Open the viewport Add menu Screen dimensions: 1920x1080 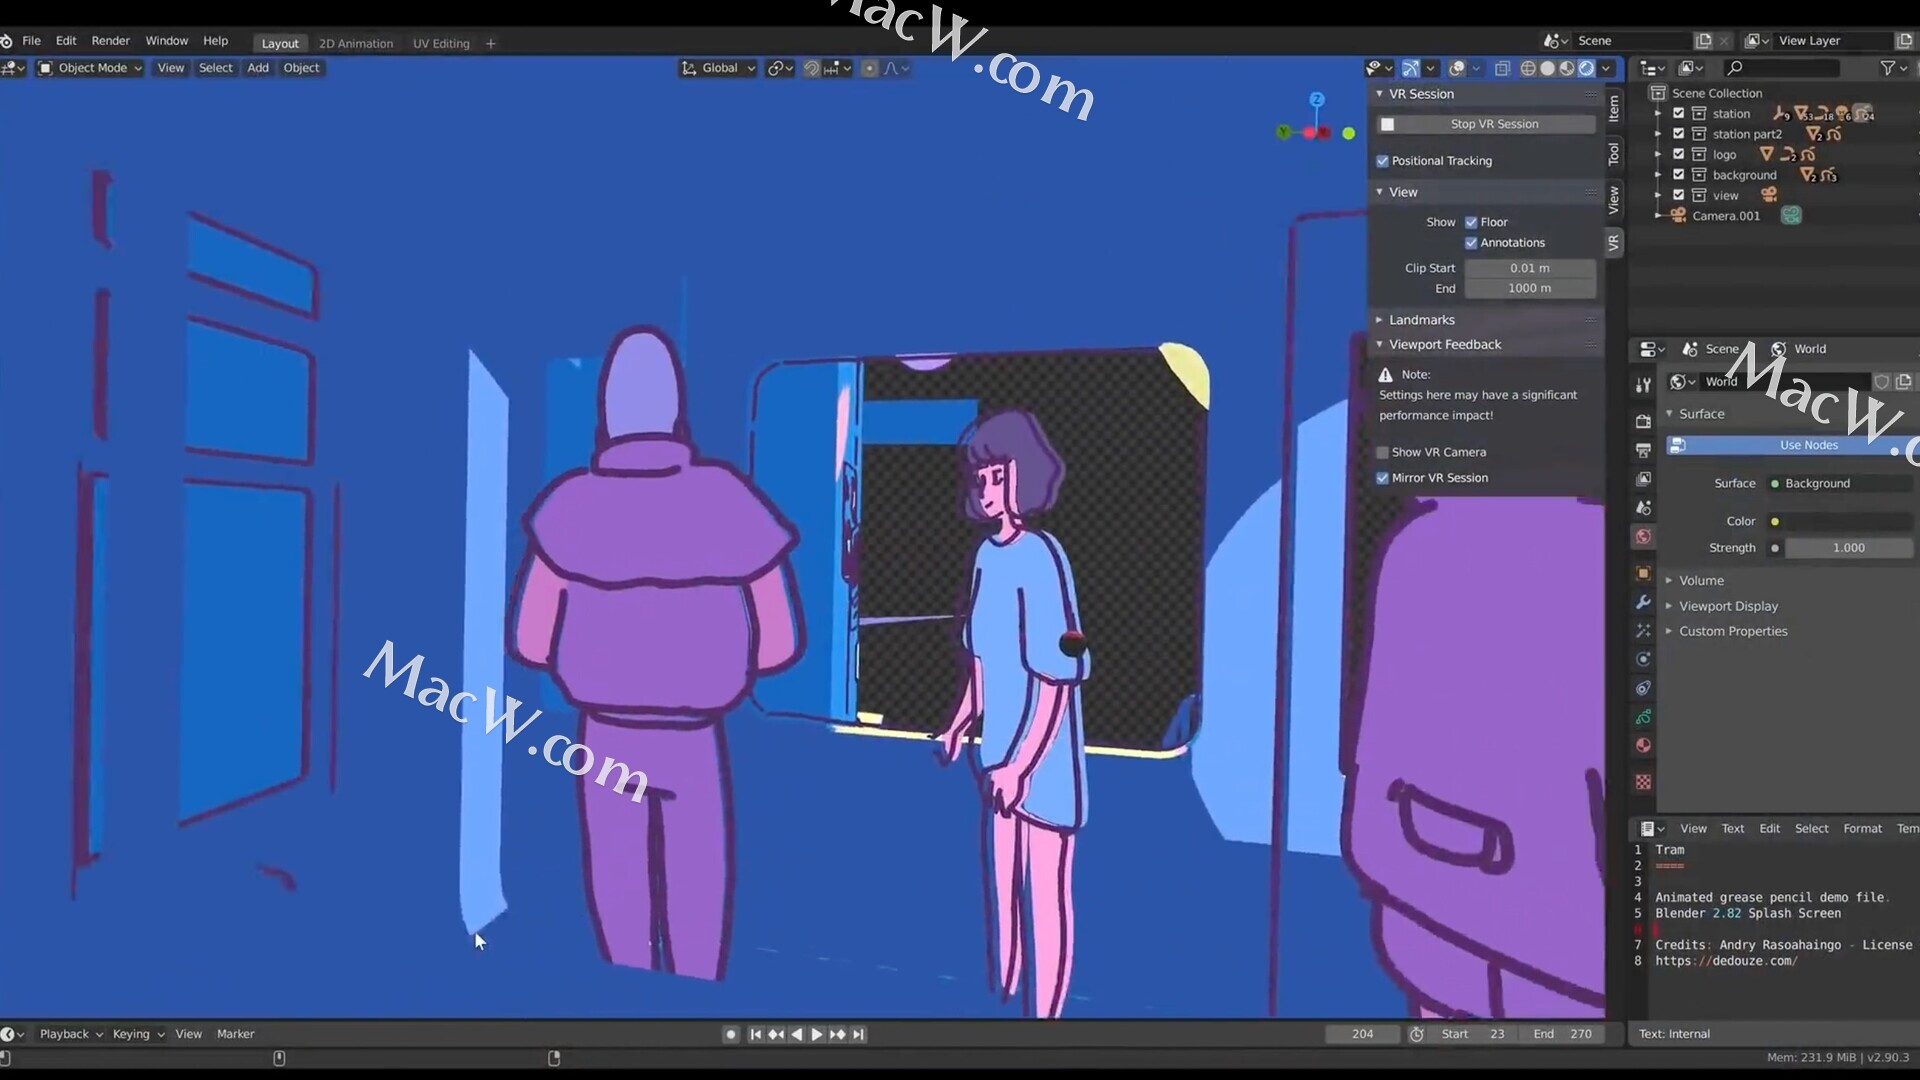[x=258, y=68]
